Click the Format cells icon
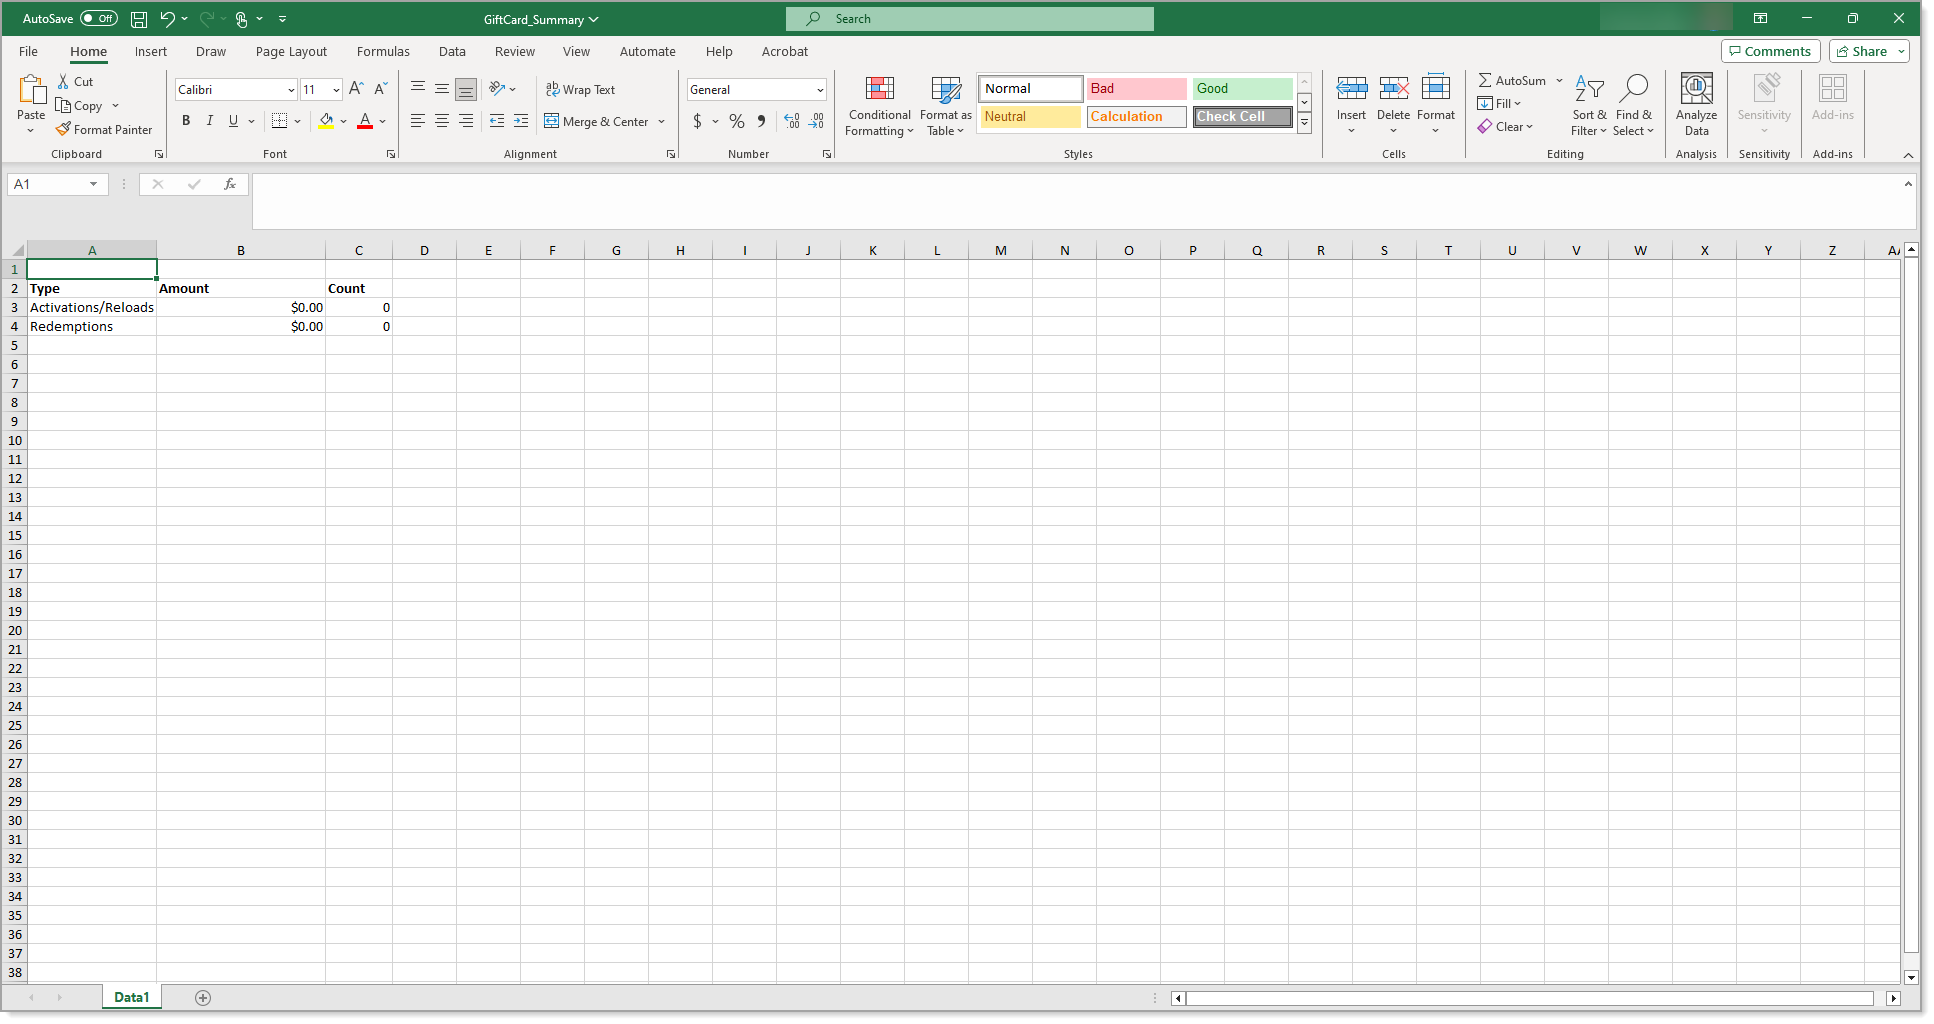 [1436, 87]
